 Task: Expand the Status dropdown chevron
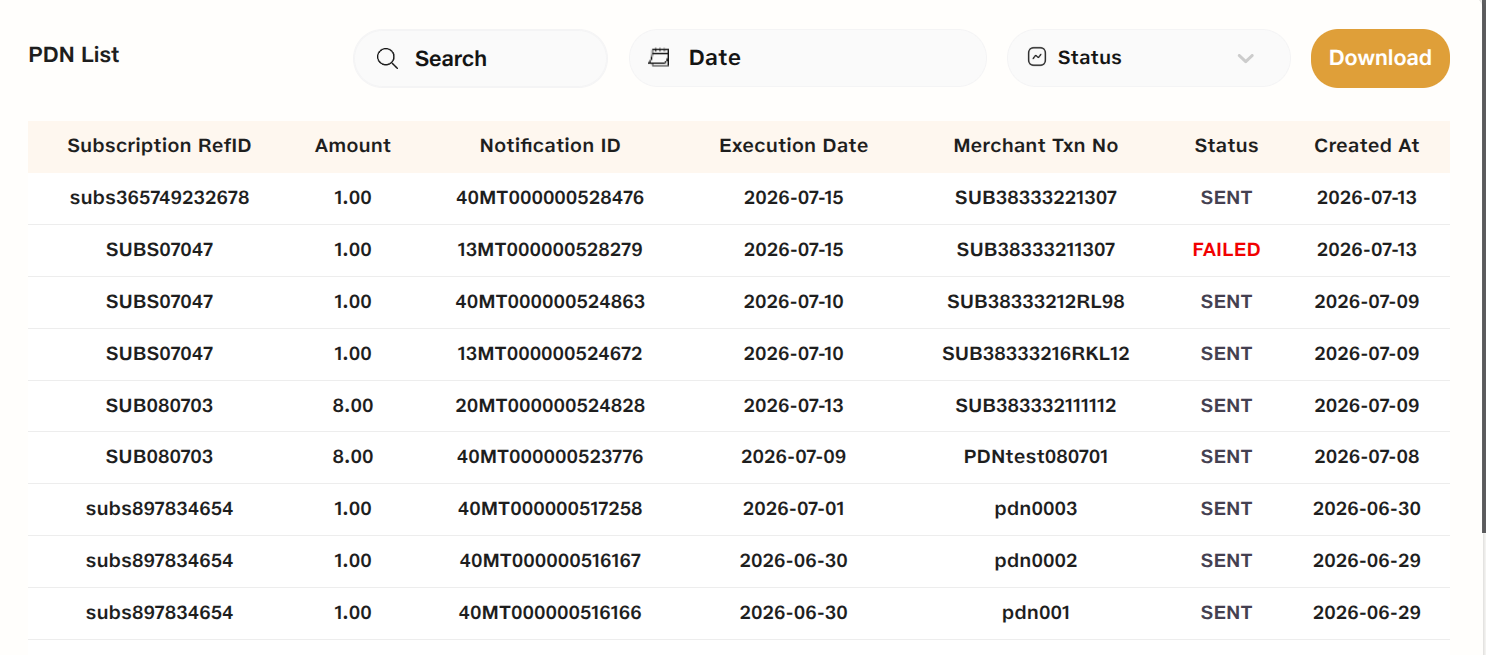pyautogui.click(x=1245, y=58)
